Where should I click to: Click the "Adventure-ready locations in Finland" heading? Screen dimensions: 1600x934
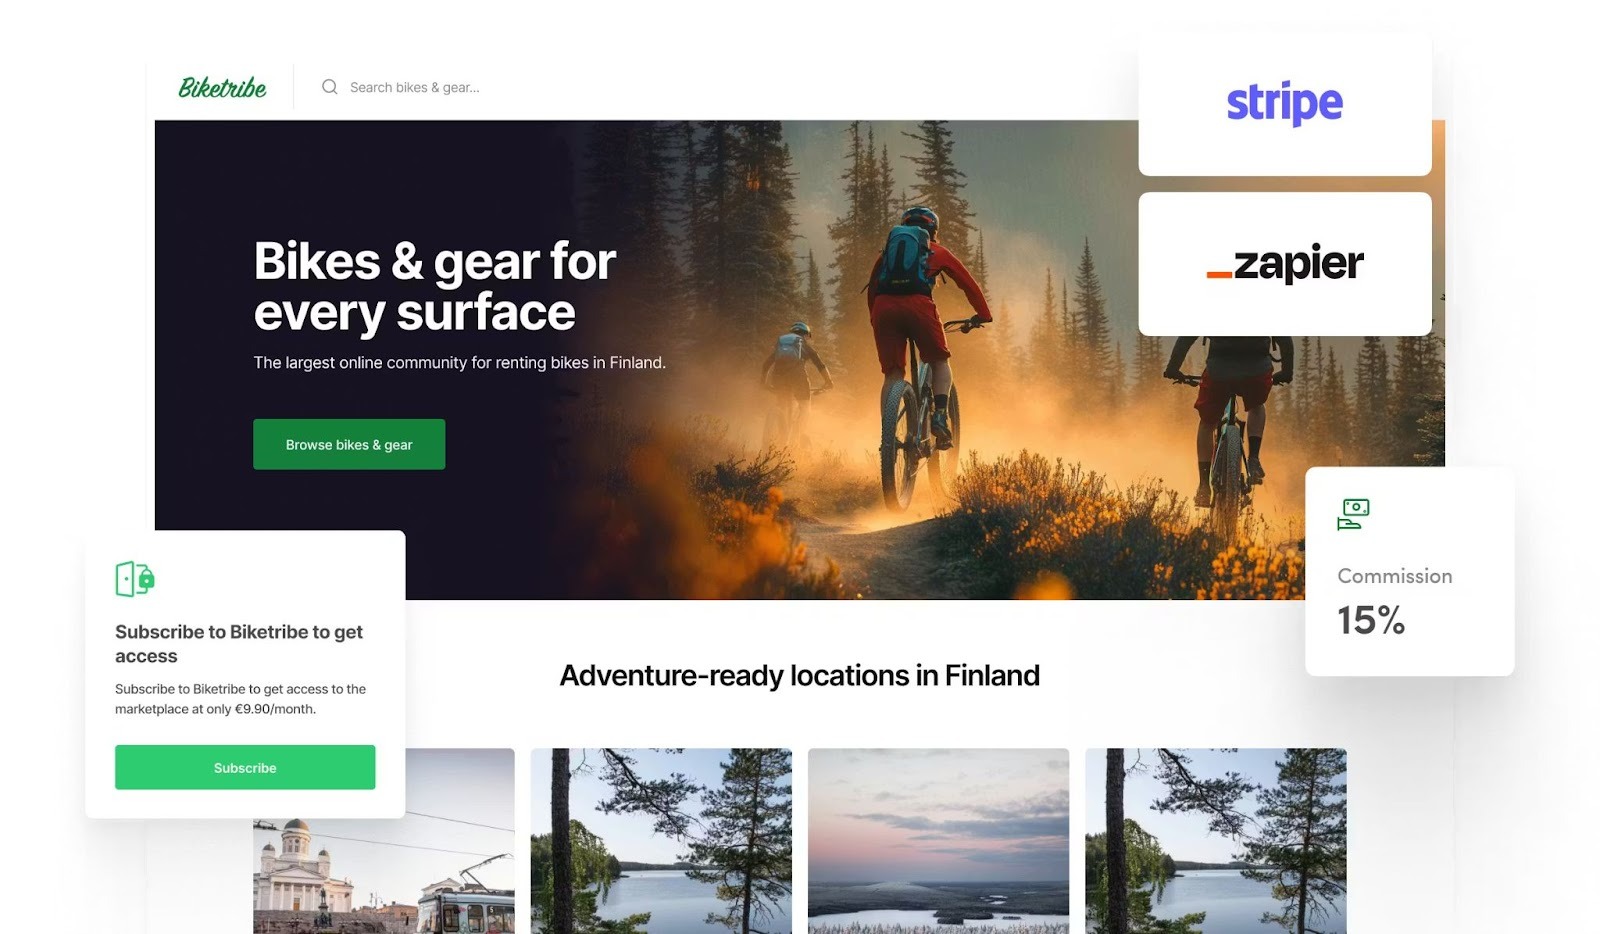(x=800, y=676)
